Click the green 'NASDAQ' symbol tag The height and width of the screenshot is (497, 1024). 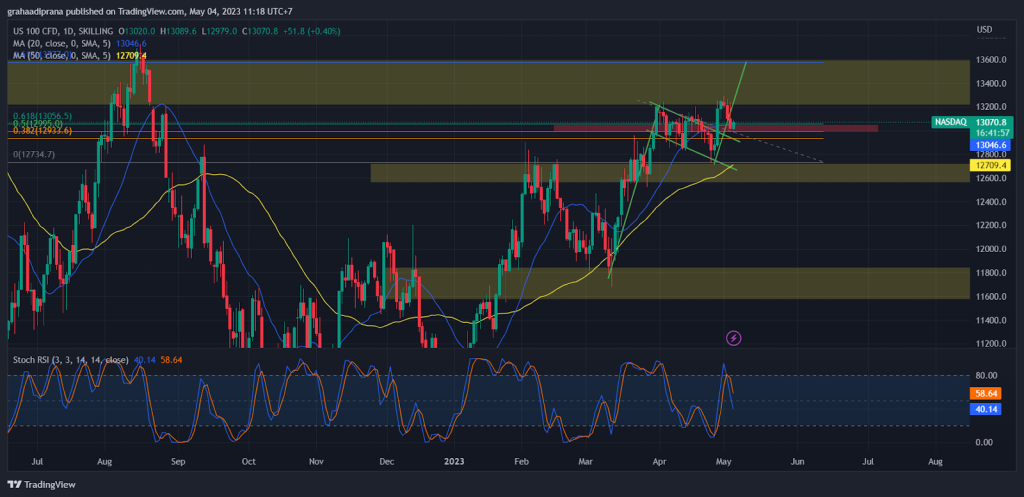click(951, 122)
